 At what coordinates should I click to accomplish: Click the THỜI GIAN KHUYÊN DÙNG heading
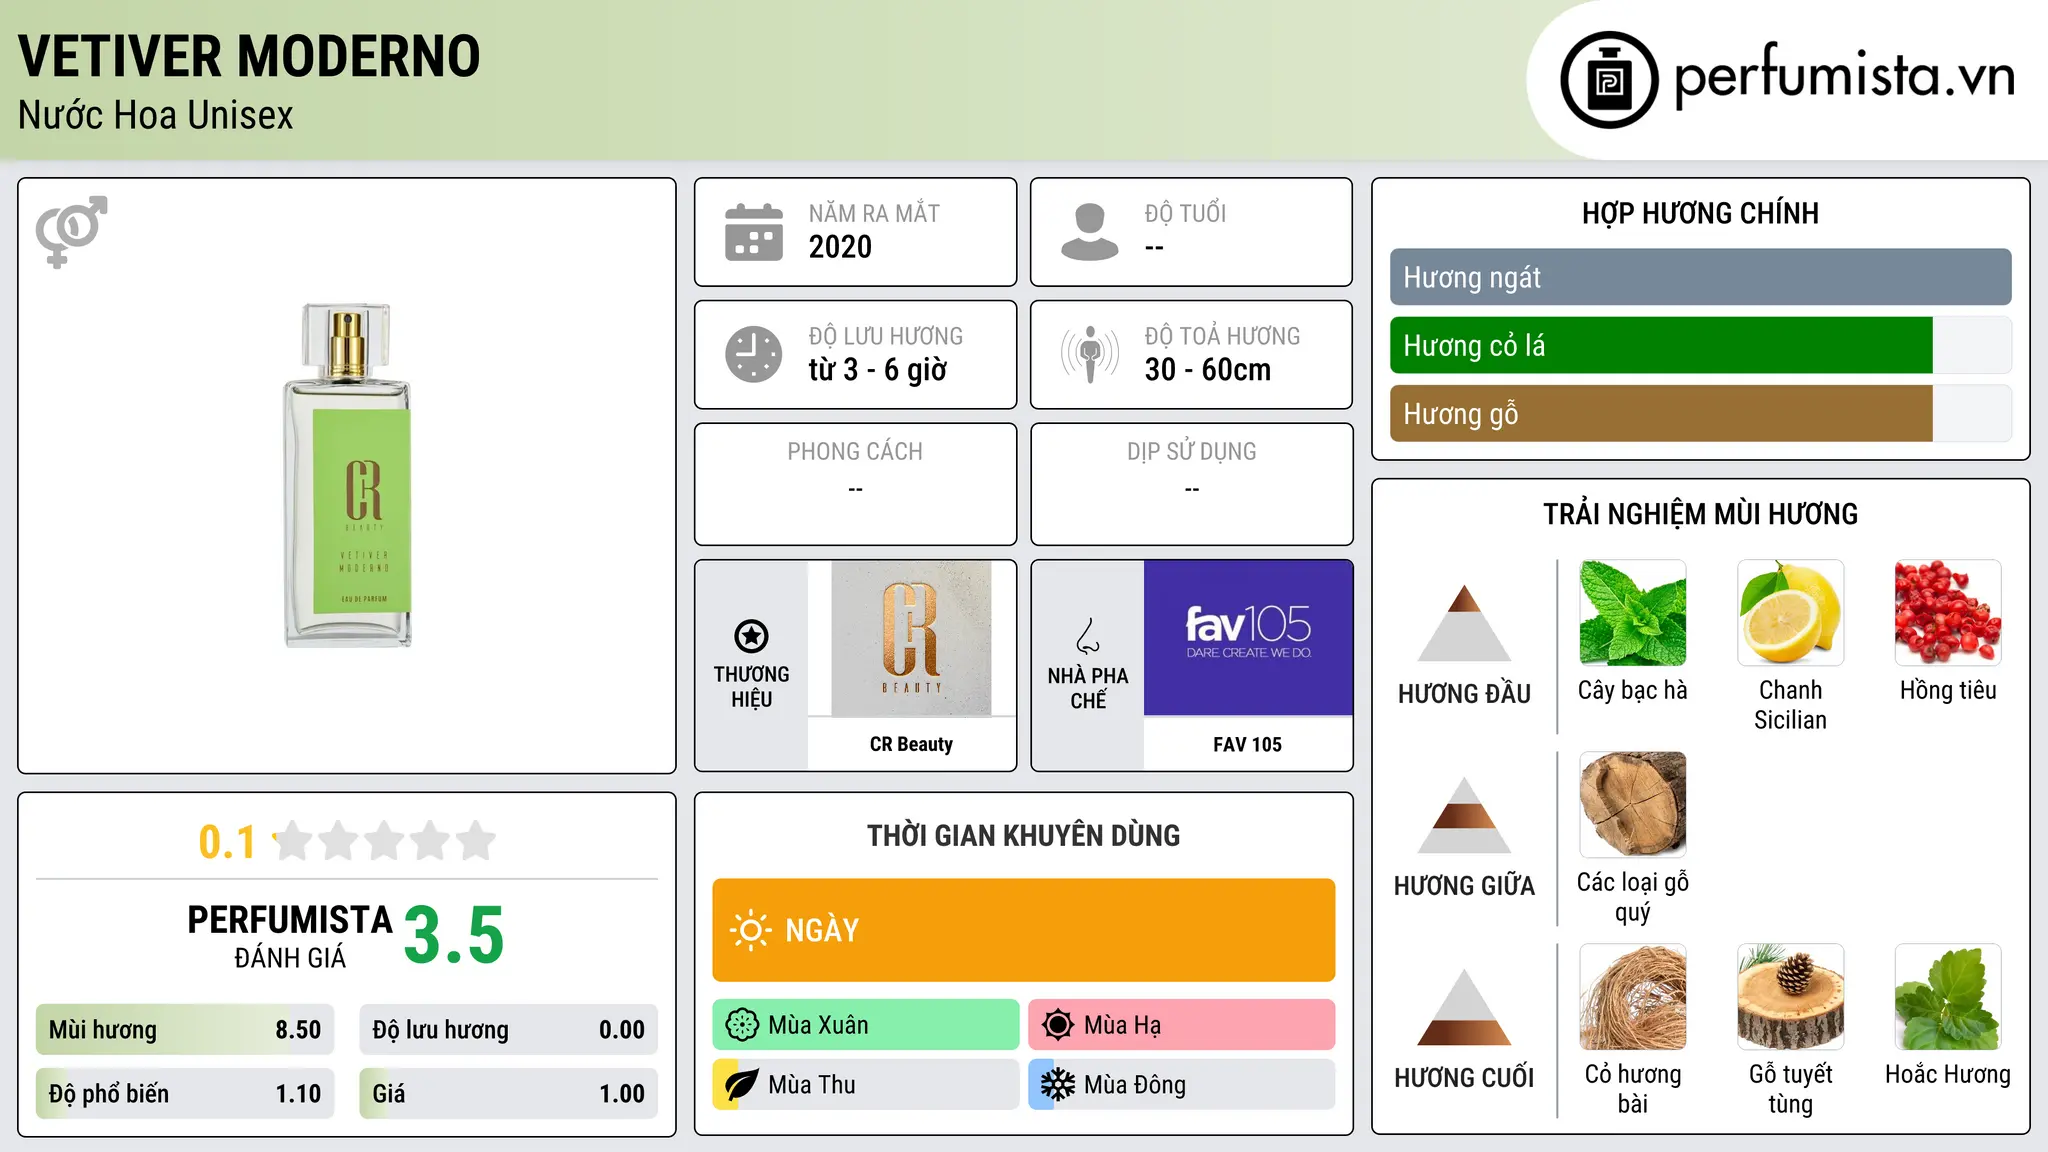(1023, 835)
